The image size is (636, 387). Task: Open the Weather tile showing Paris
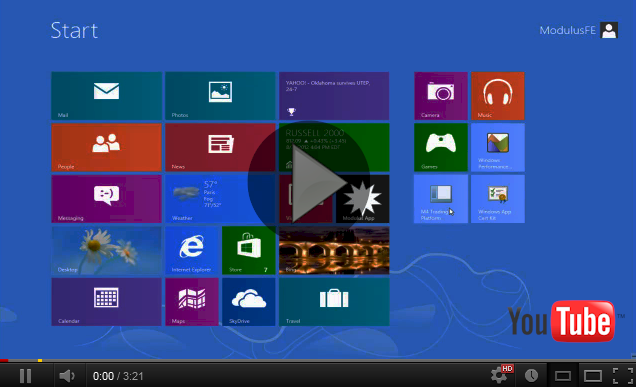[220, 199]
